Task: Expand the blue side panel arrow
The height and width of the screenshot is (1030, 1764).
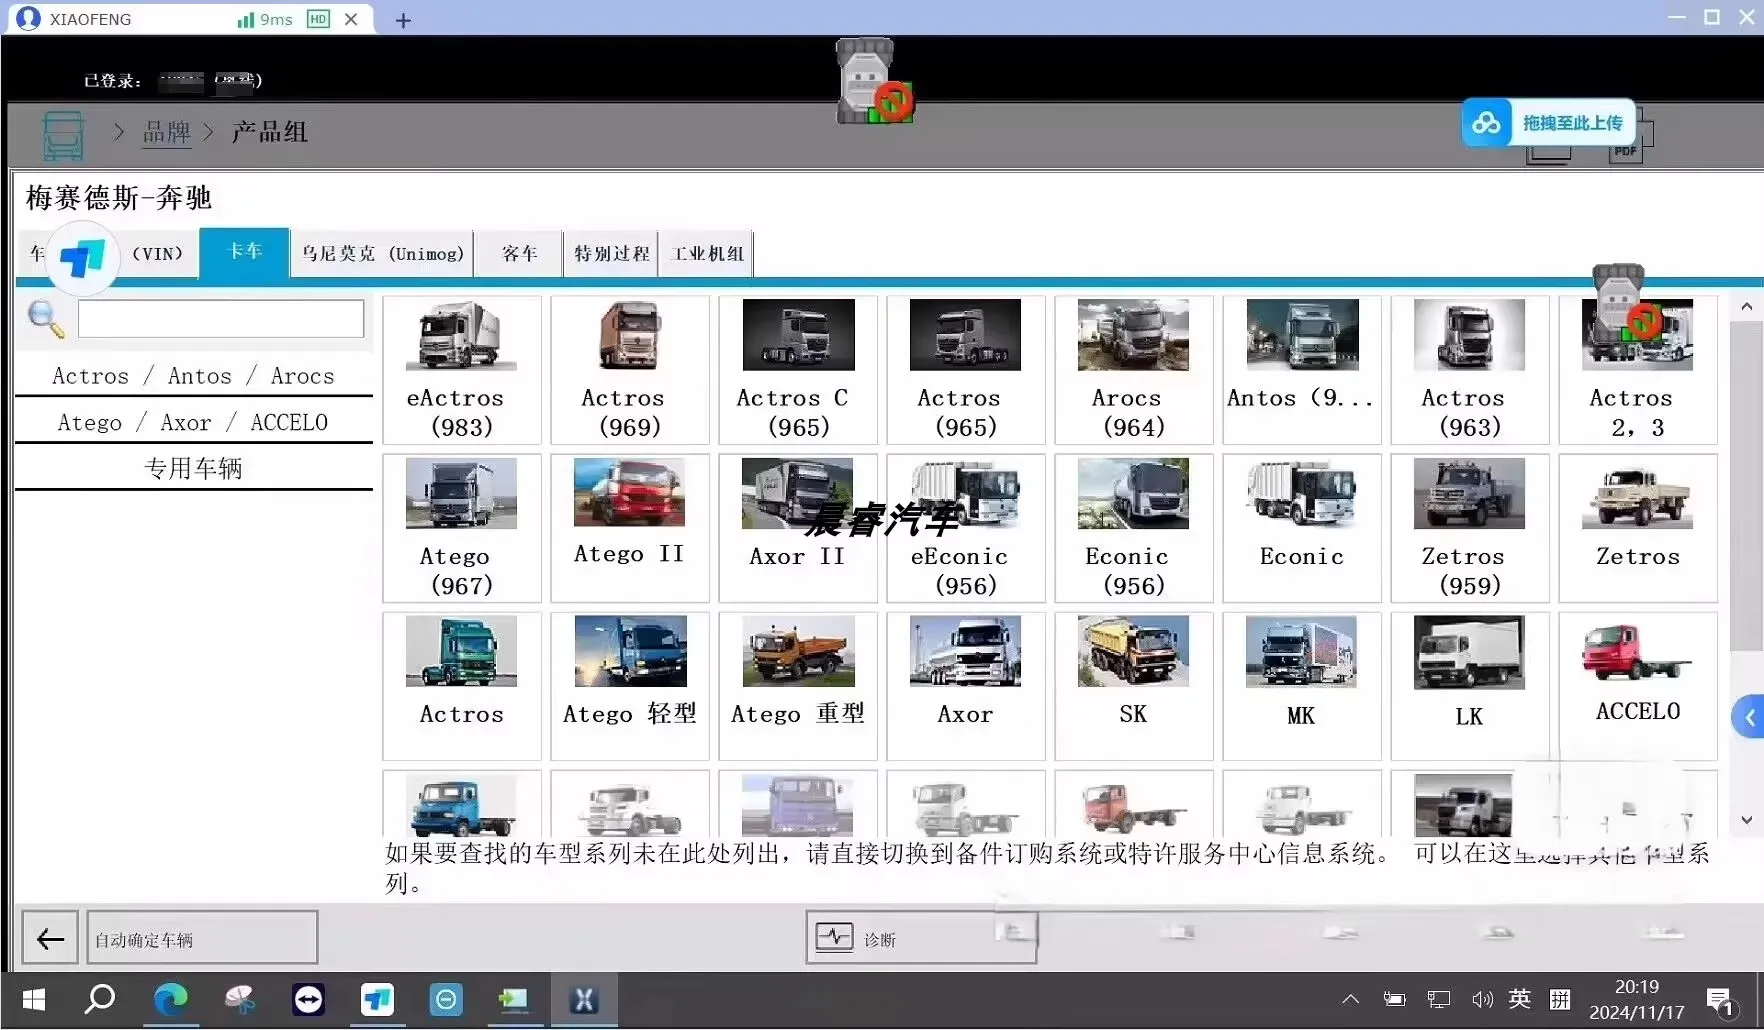Action: pos(1749,717)
